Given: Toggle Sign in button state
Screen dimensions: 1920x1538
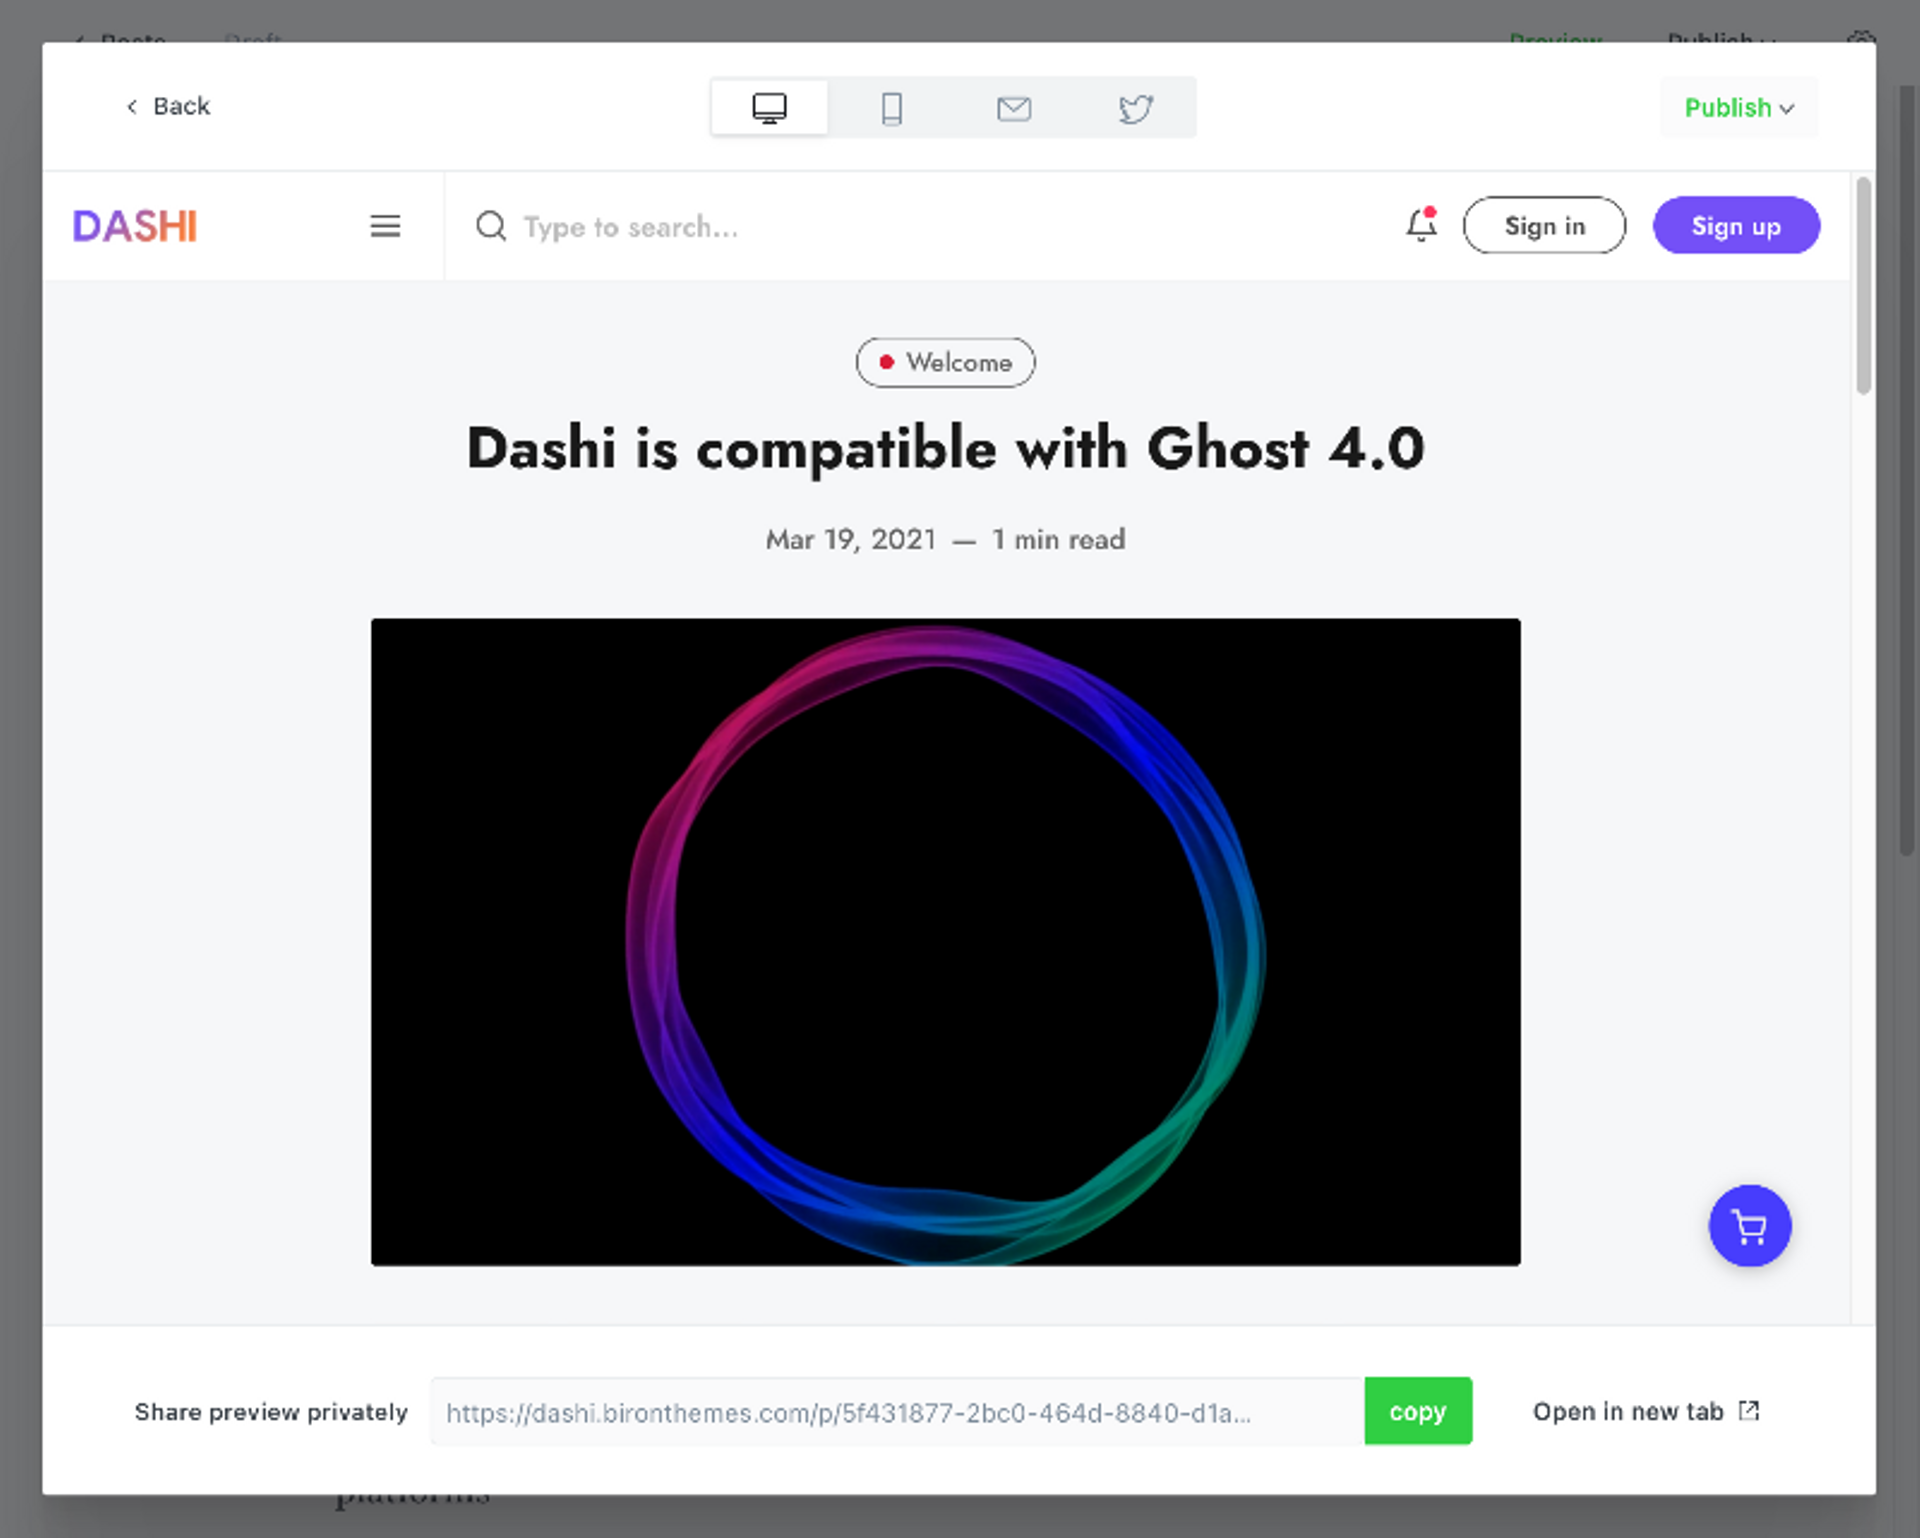Looking at the screenshot, I should click(x=1544, y=226).
